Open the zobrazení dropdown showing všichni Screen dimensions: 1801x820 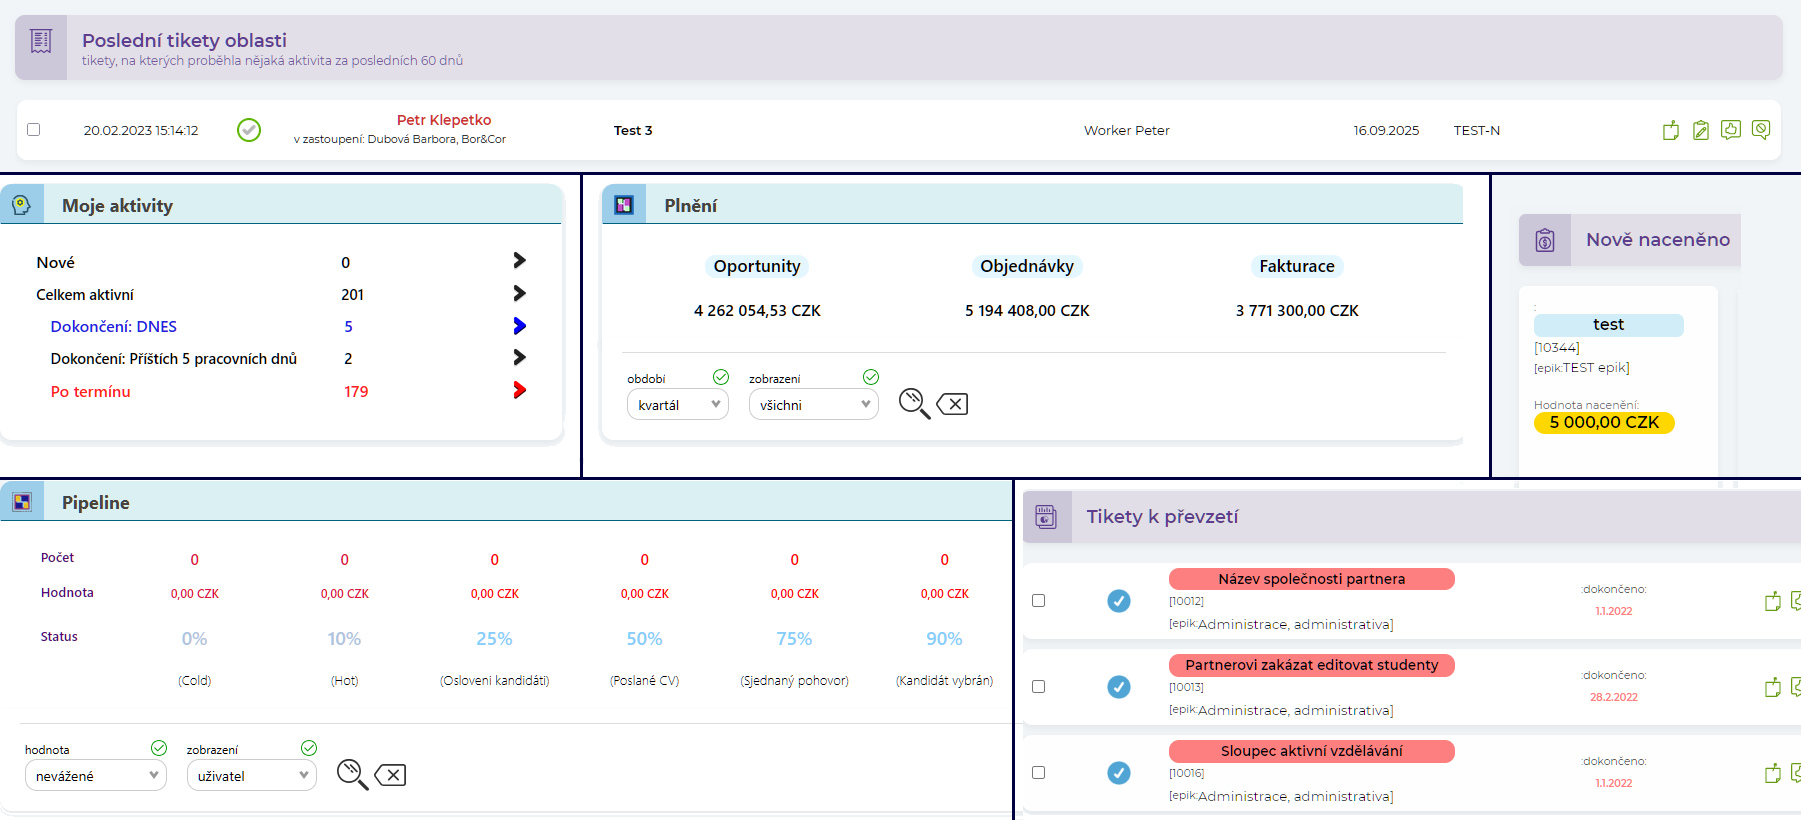tap(813, 405)
